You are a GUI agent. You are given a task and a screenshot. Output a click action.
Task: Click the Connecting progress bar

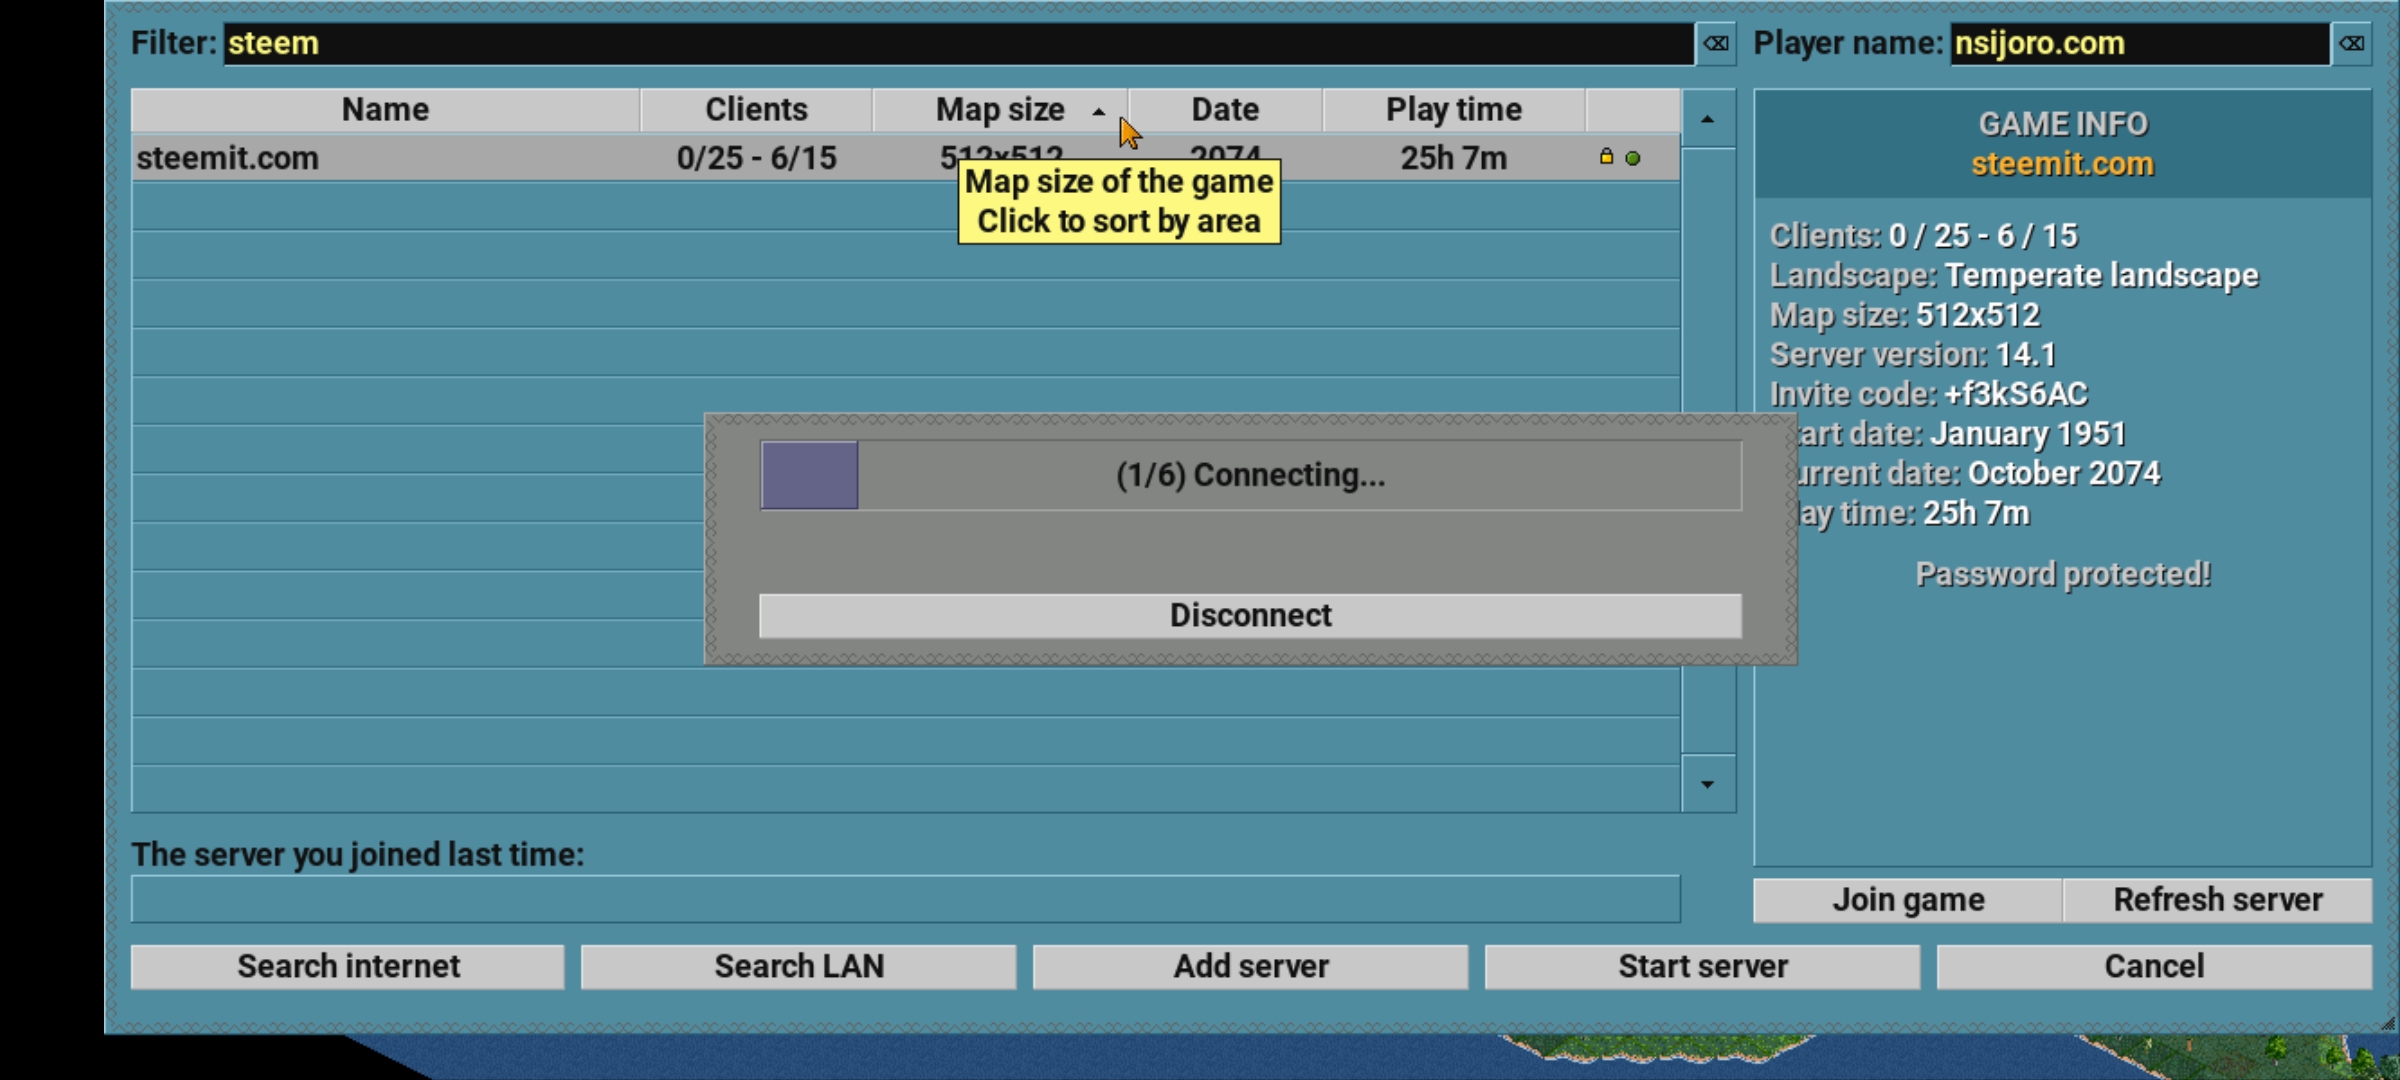[1250, 476]
